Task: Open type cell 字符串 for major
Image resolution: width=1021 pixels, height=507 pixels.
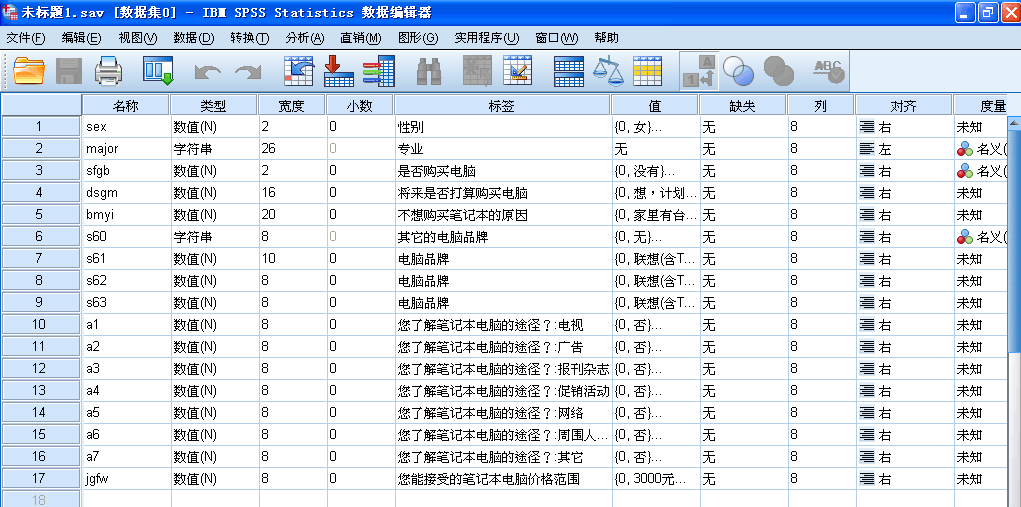Action: 214,149
